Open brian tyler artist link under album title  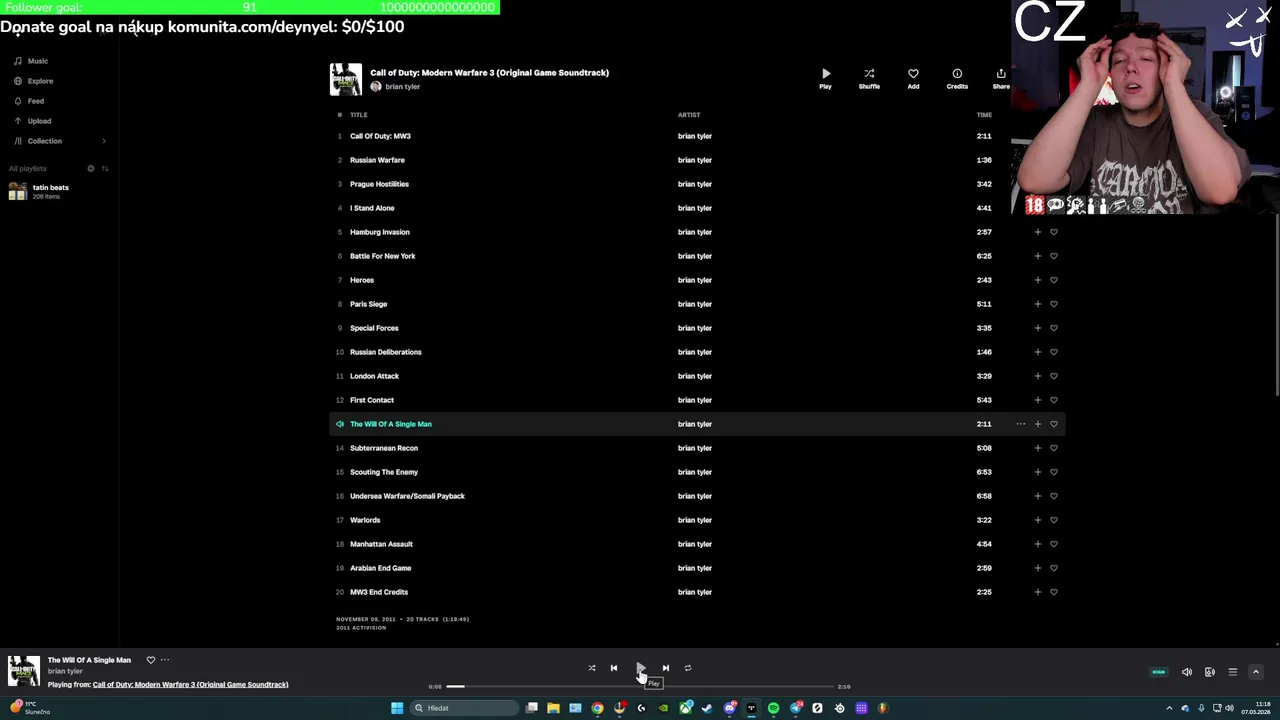(x=402, y=87)
